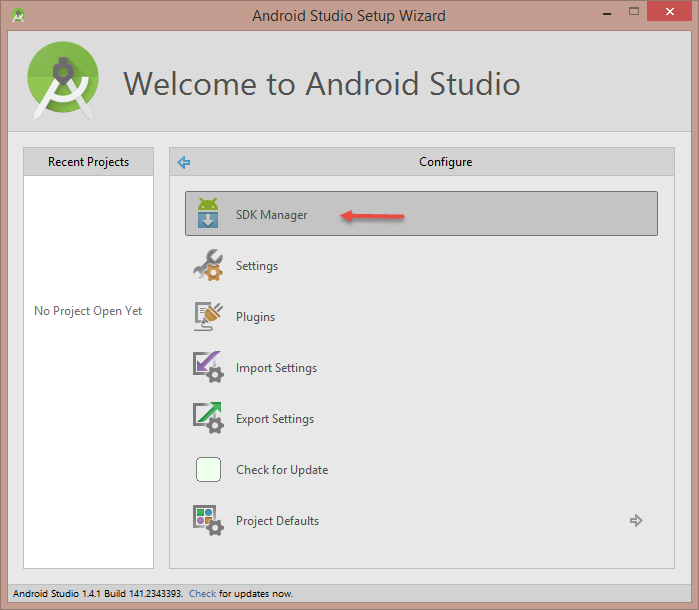Image resolution: width=699 pixels, height=610 pixels.
Task: Click the SDK Manager Android download icon
Action: pyautogui.click(x=208, y=214)
